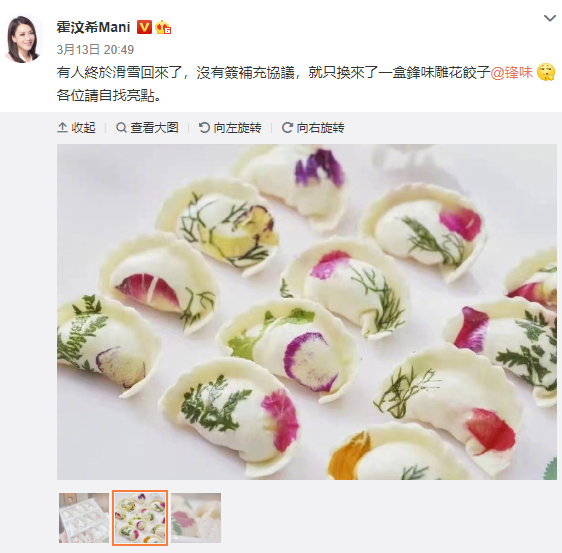Click the upward arrow collapse icon
This screenshot has width=562, height=553.
[x=62, y=128]
